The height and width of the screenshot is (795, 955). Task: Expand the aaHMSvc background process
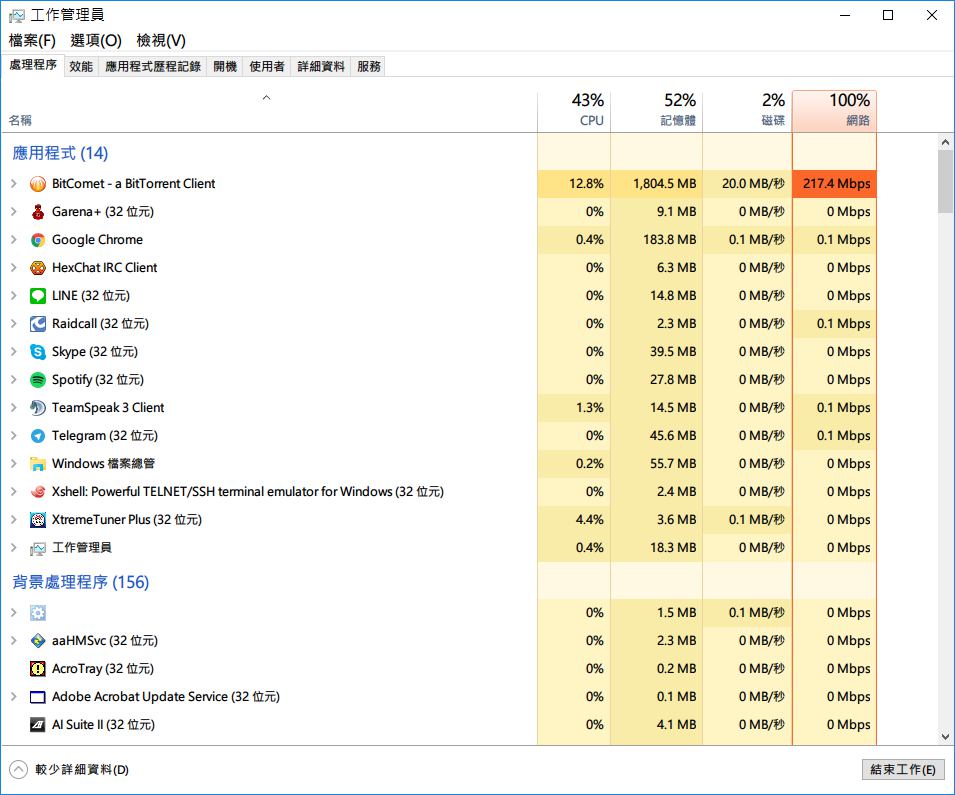coord(13,640)
